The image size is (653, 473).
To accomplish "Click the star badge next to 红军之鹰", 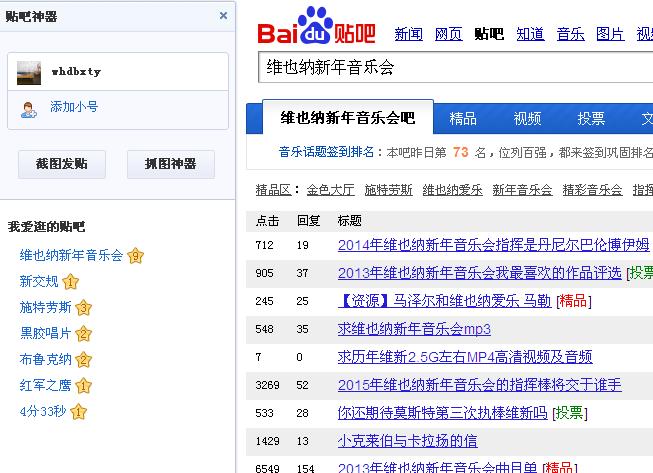I will pyautogui.click(x=84, y=386).
